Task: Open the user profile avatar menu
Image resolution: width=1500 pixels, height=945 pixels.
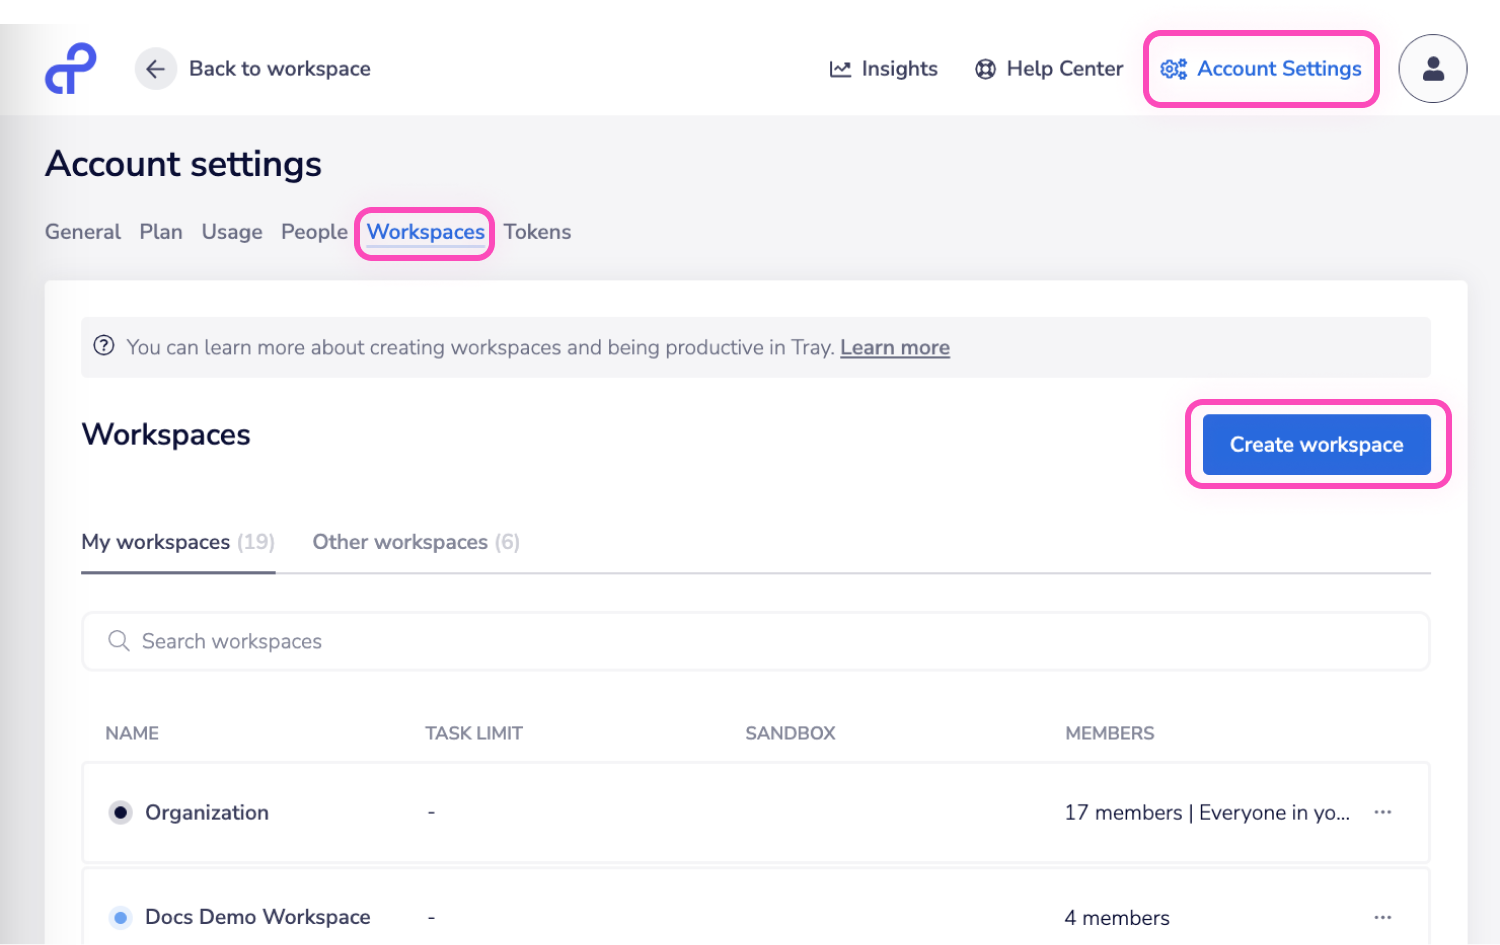Action: click(1433, 68)
